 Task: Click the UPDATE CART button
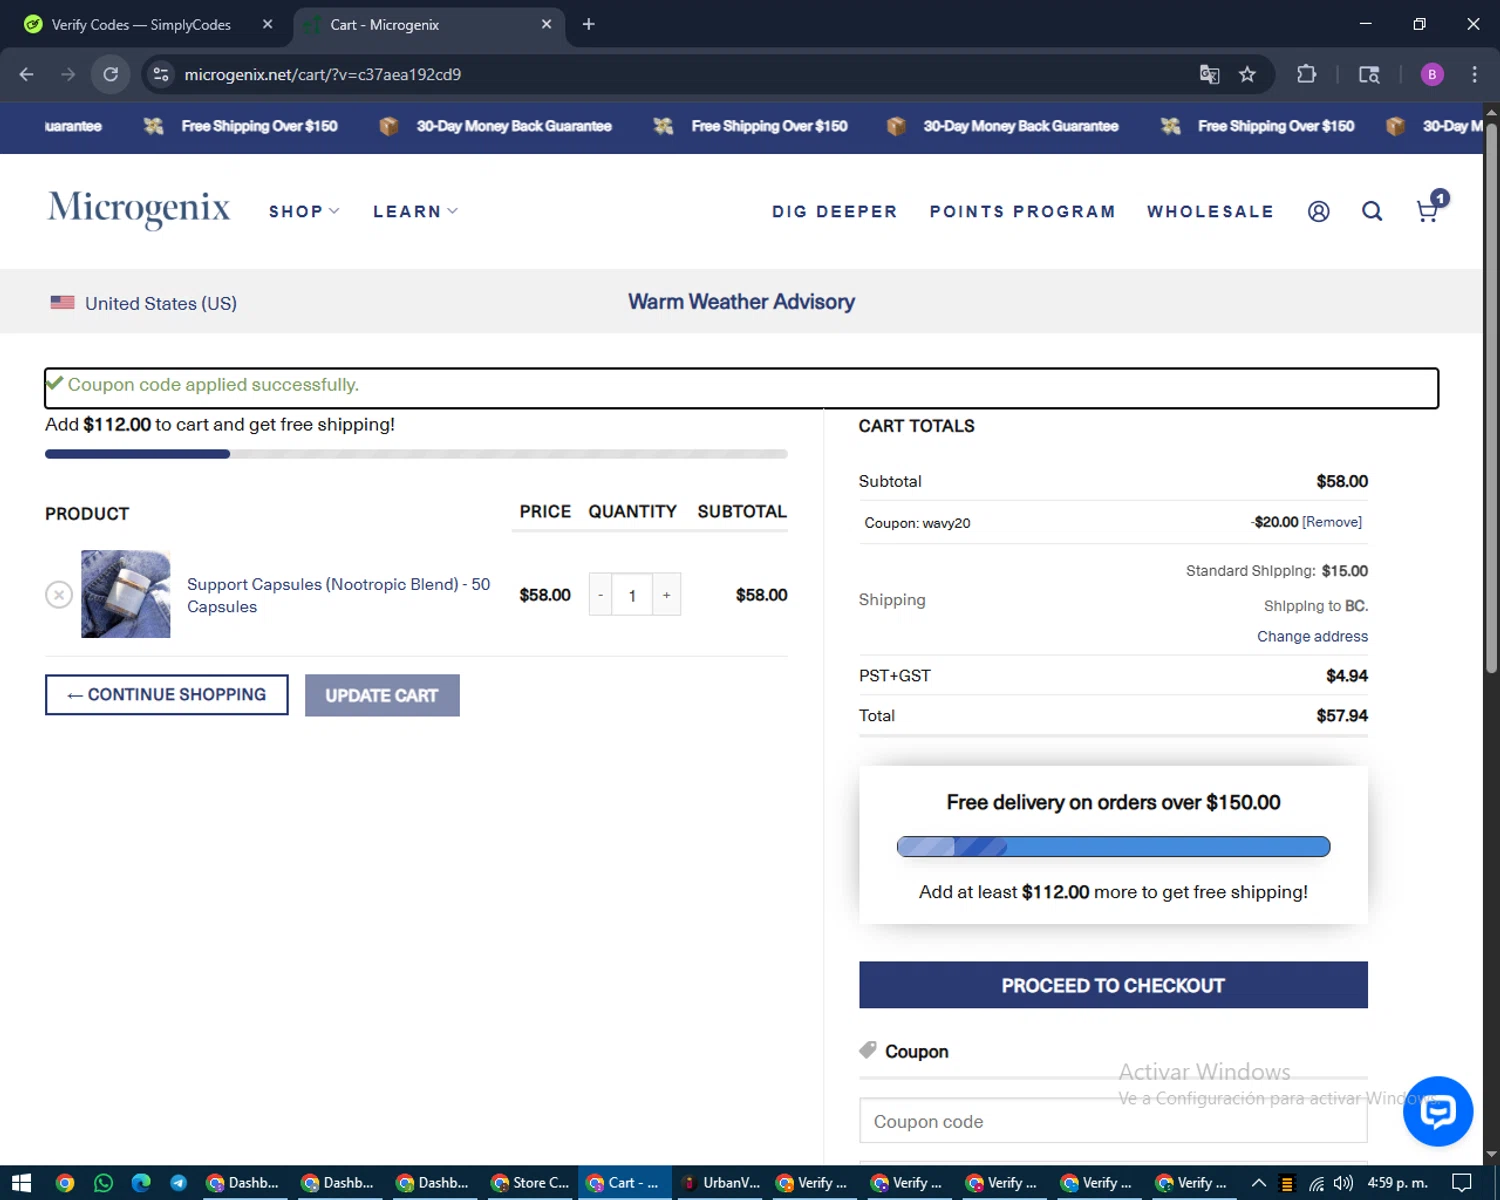(382, 695)
